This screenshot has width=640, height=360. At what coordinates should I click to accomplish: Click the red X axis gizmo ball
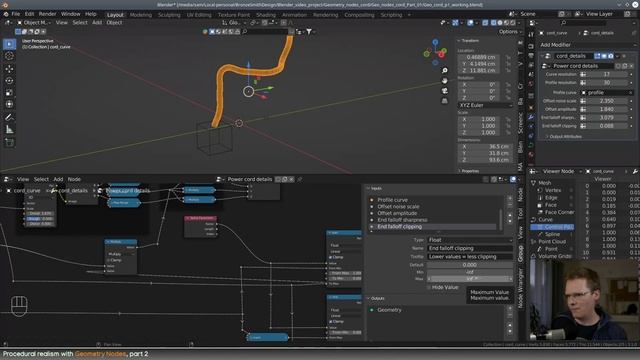pos(441,54)
